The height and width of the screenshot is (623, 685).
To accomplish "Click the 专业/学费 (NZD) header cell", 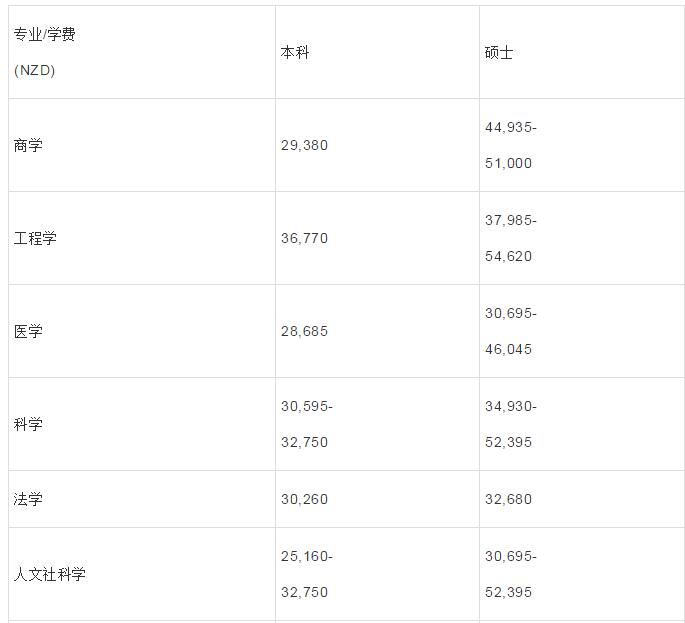I will click(x=44, y=52).
